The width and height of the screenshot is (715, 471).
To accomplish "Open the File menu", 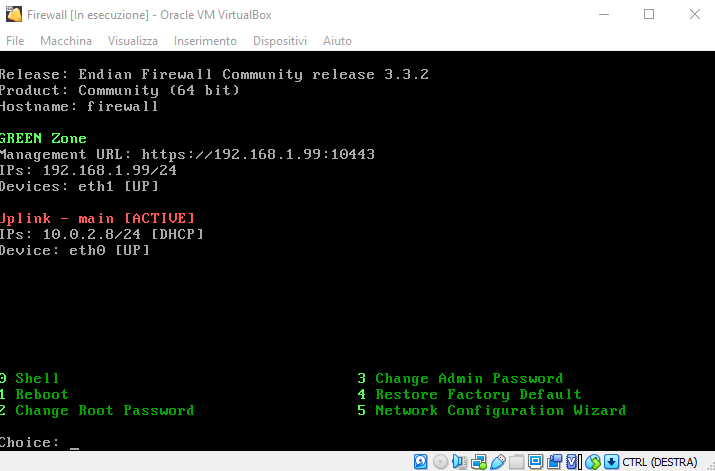I will point(15,41).
